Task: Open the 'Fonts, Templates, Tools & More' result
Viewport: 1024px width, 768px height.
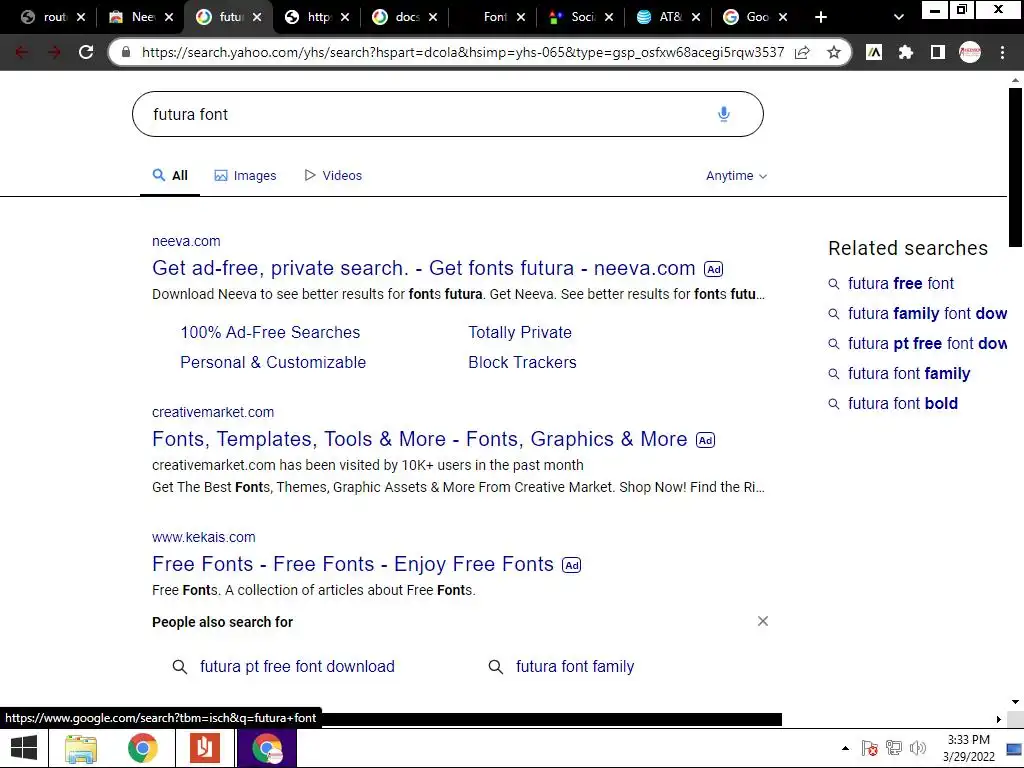Action: tap(419, 439)
